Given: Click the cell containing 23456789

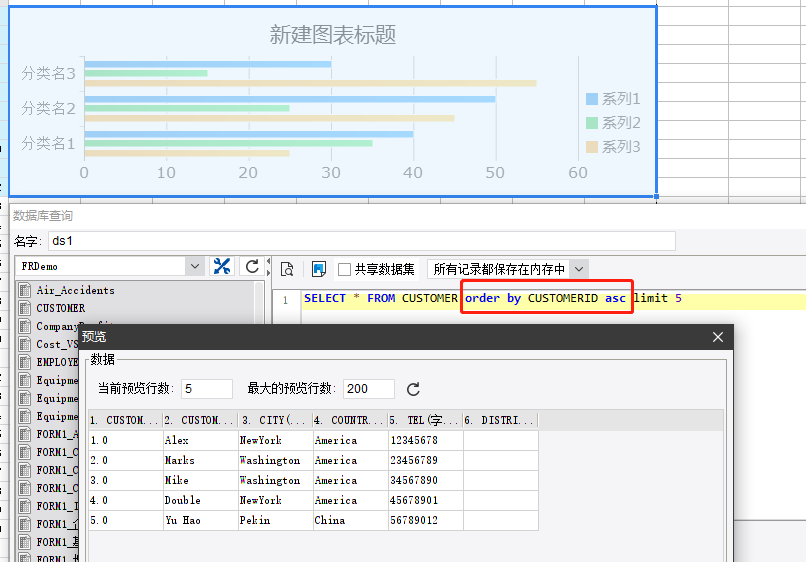Looking at the screenshot, I should [x=426, y=460].
